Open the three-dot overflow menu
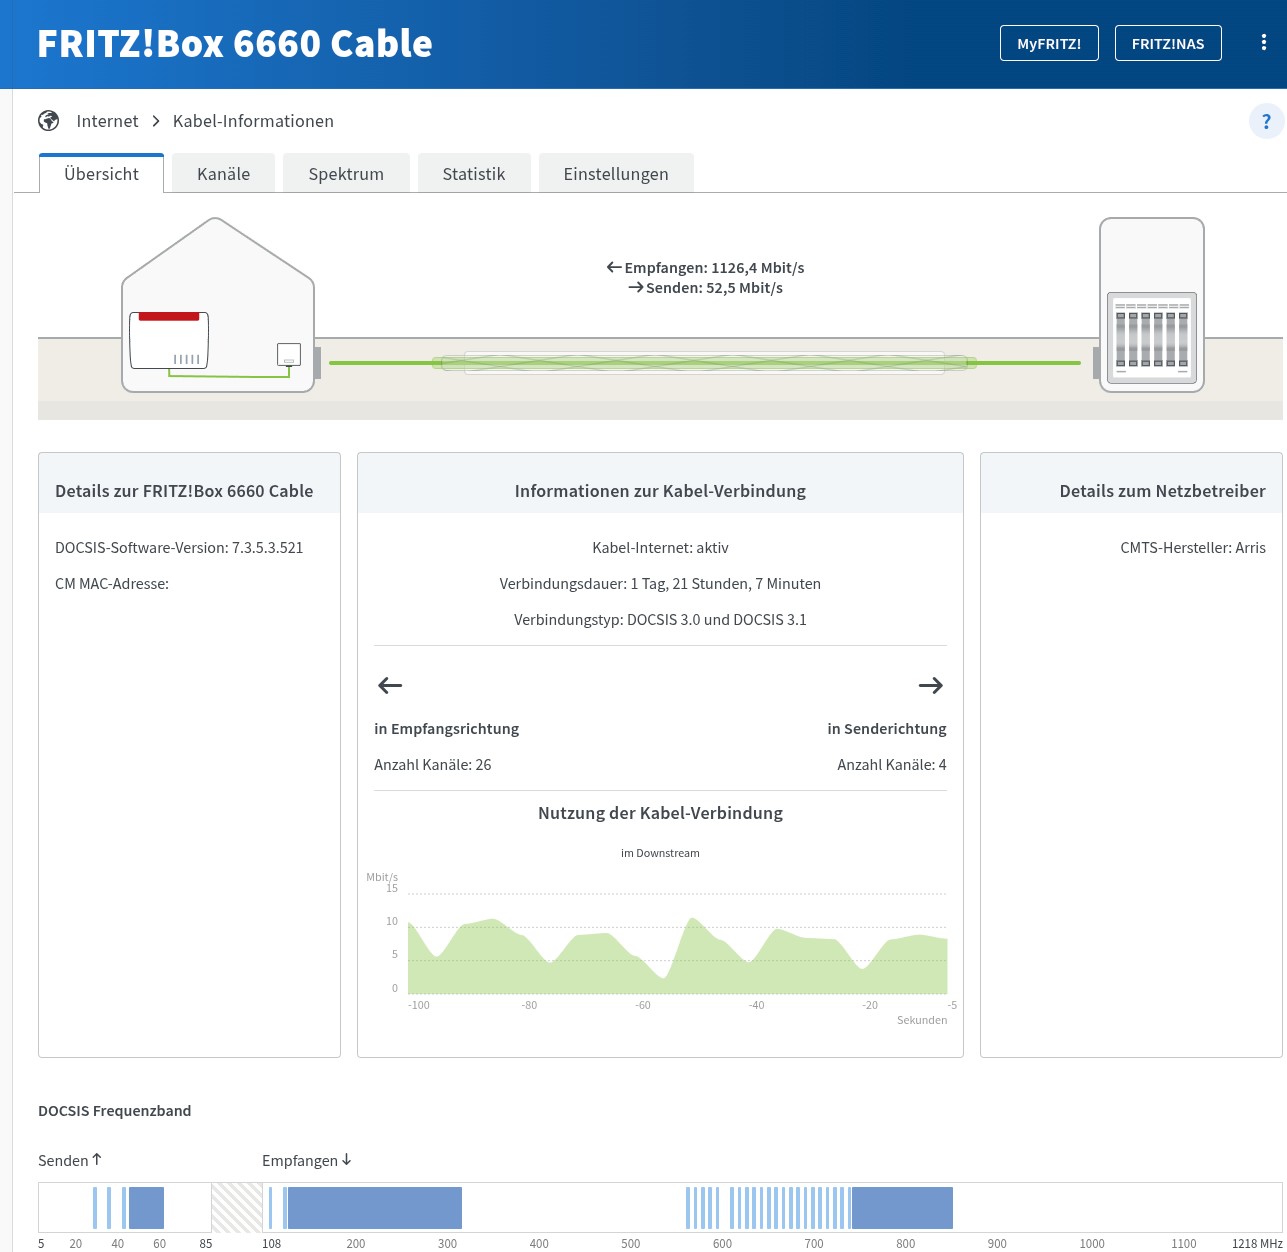 [x=1264, y=43]
